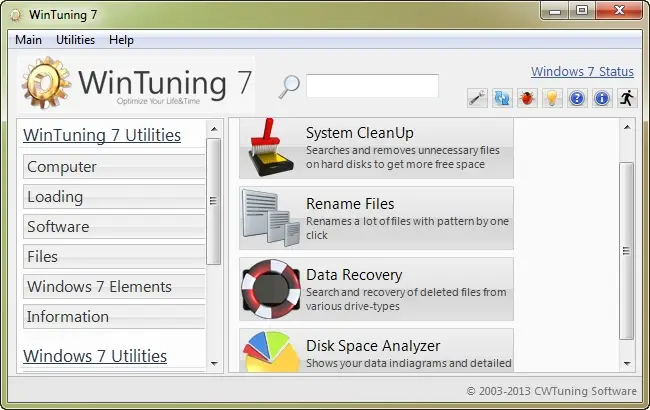
Task: Click the title bar WinTuning app icon
Action: pos(16,15)
